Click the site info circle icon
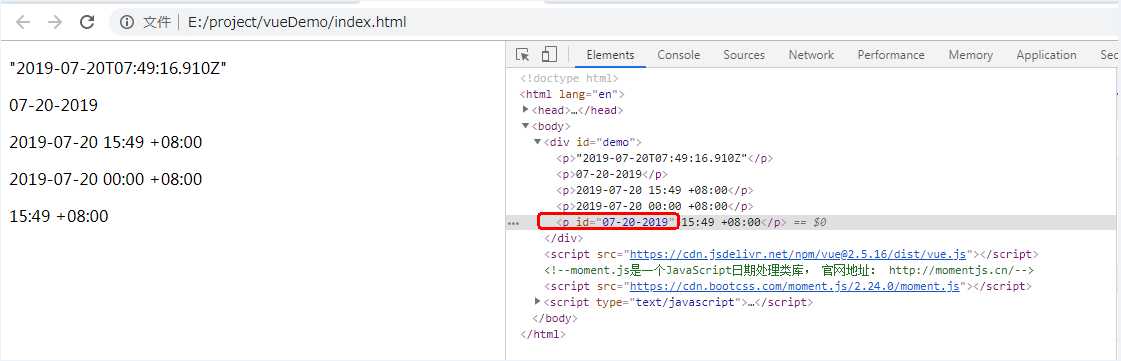Screen dimensions: 1121x361 tap(127, 22)
